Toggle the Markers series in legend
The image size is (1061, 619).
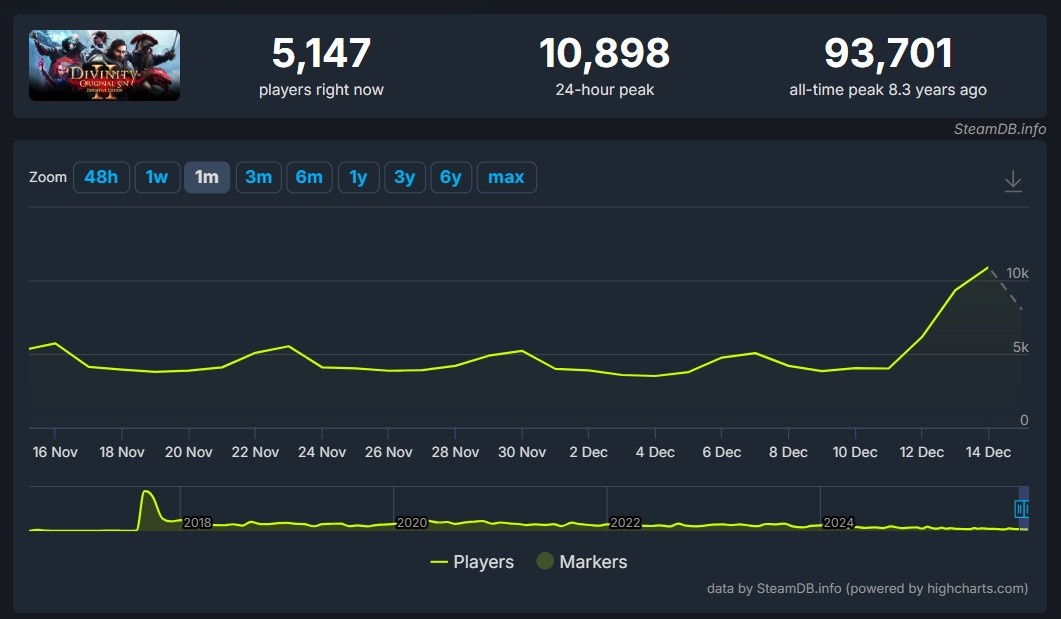[x=582, y=561]
